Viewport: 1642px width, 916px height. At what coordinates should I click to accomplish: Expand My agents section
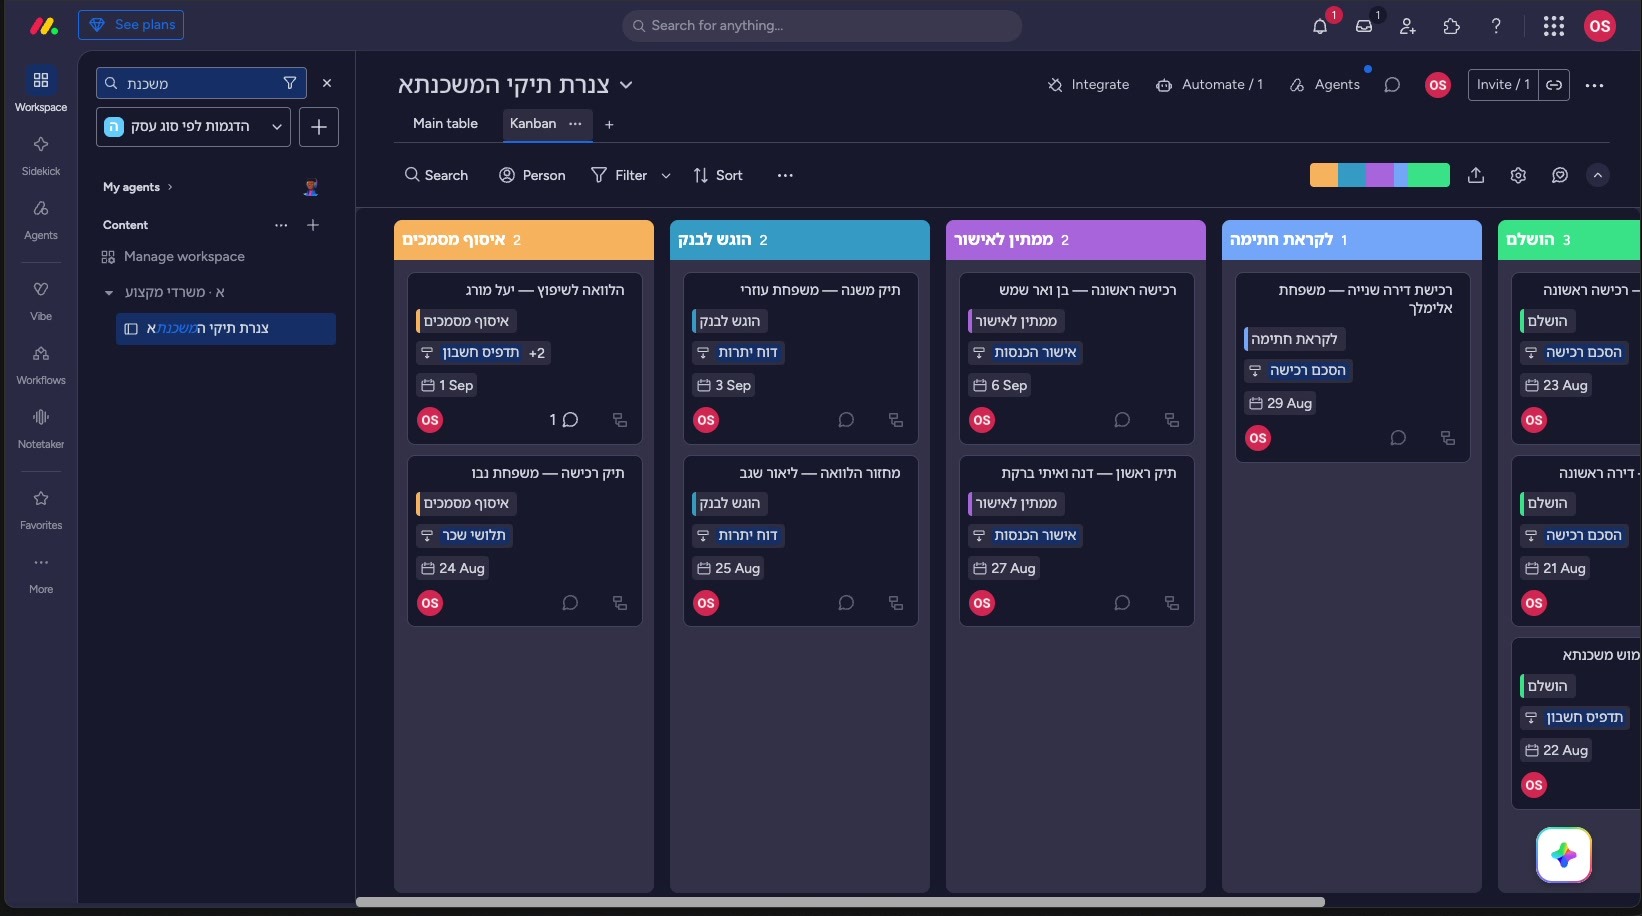point(138,187)
